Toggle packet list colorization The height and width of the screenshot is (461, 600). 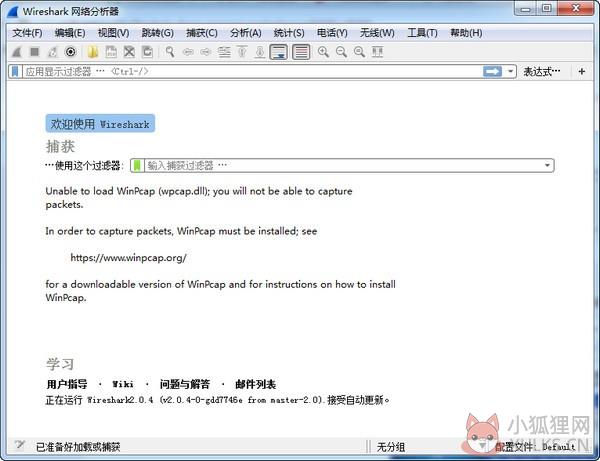click(301, 52)
